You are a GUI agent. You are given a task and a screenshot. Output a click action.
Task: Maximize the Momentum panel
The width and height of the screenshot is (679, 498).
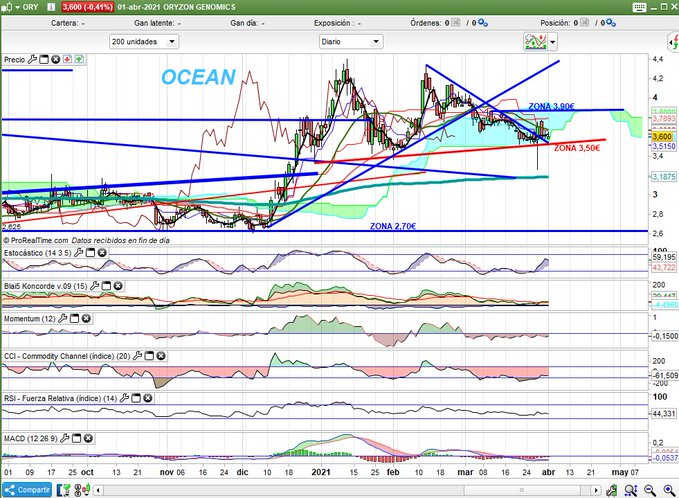74,319
